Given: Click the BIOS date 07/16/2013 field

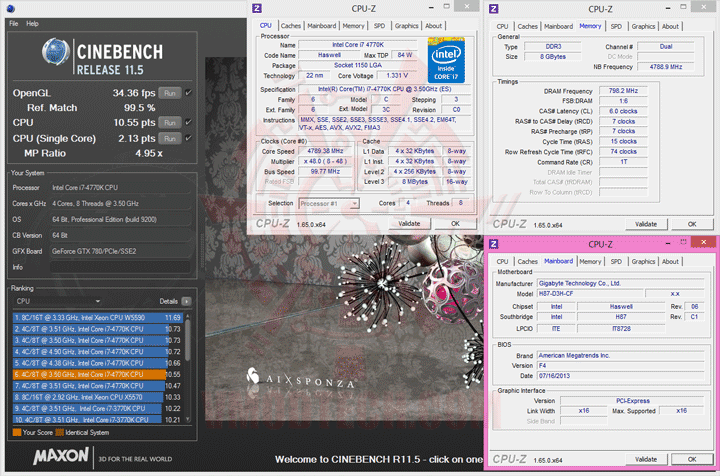Looking at the screenshot, I should [x=620, y=375].
